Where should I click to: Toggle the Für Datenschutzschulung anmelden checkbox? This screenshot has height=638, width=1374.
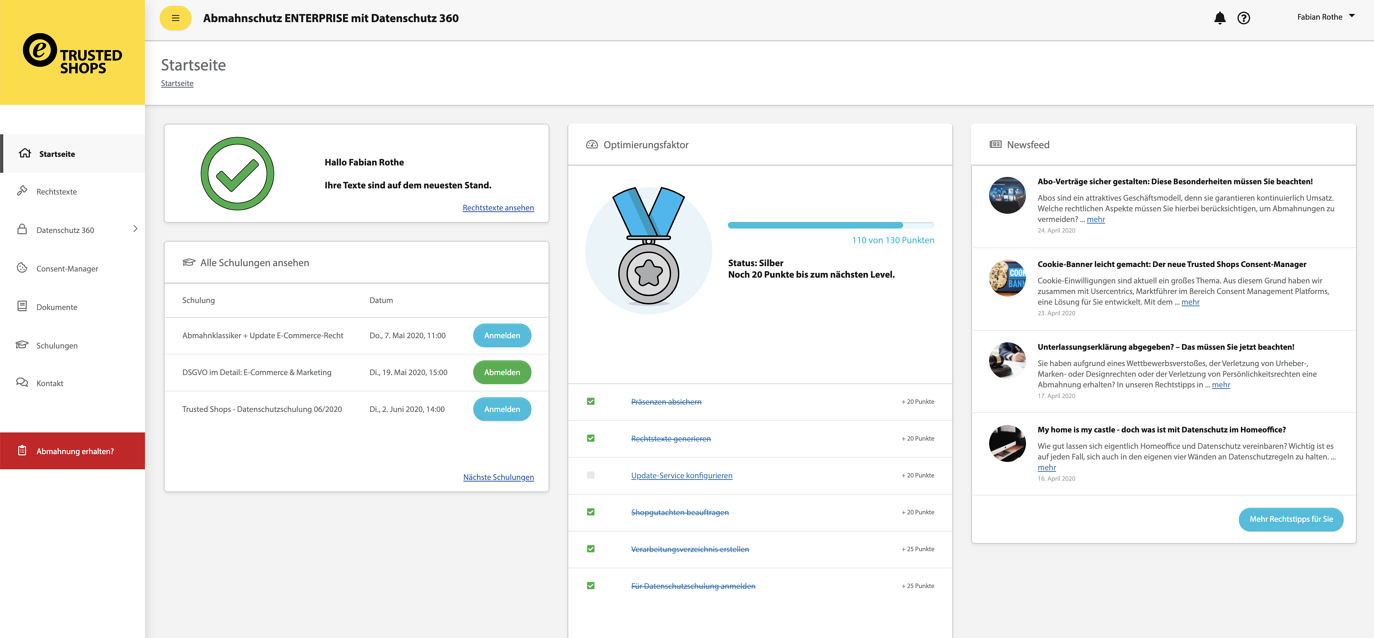[x=591, y=586]
